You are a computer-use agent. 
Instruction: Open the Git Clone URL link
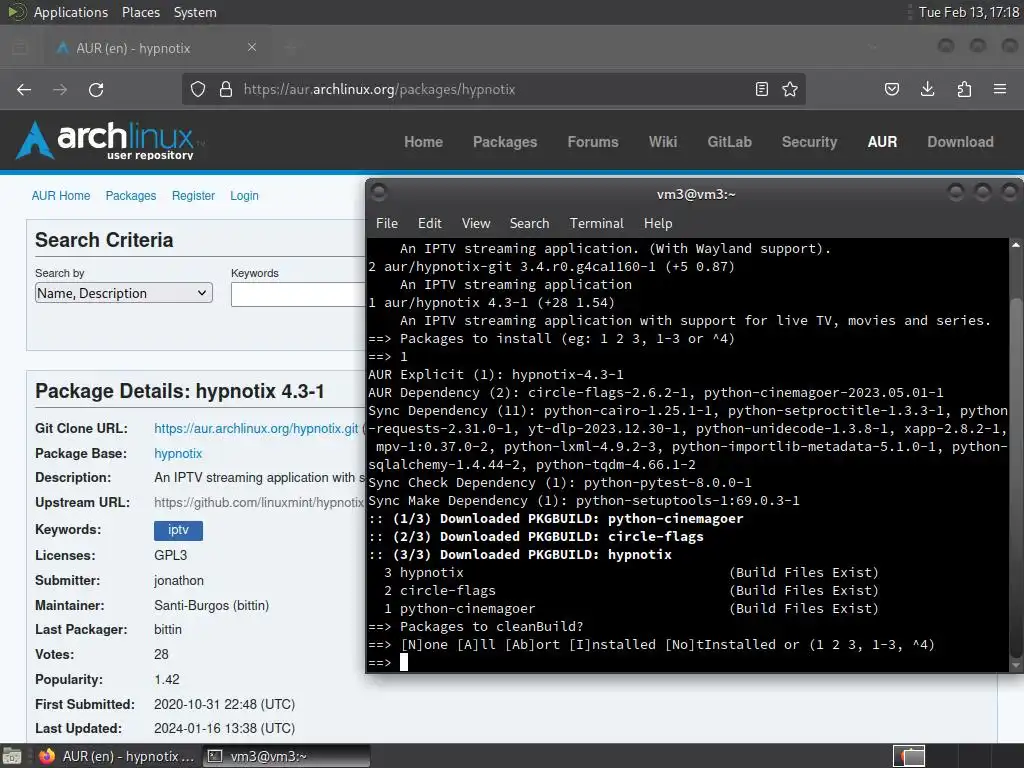tap(256, 428)
